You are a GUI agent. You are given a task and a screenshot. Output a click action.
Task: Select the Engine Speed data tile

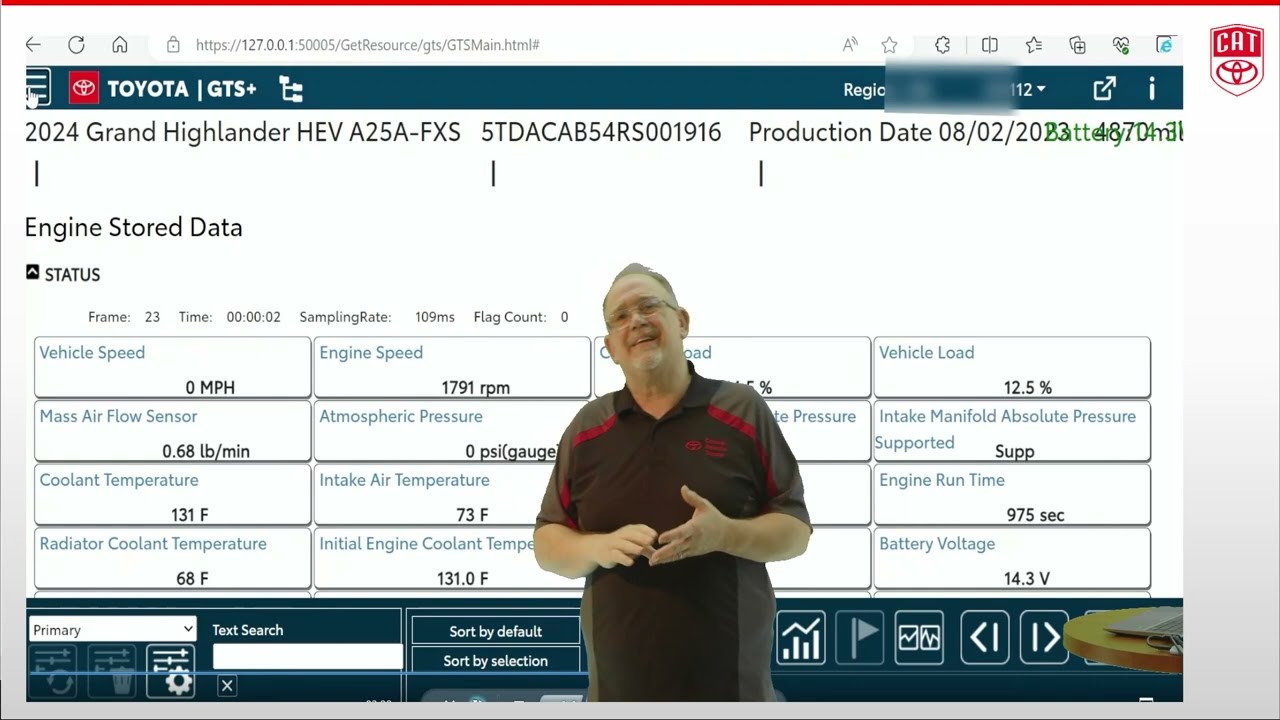click(452, 368)
